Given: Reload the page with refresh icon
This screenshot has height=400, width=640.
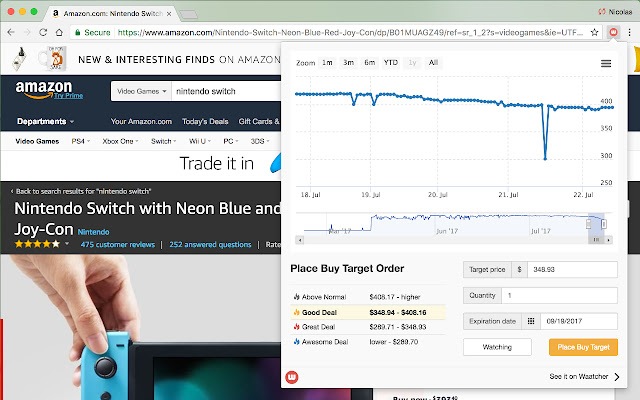Looking at the screenshot, I should coord(43,32).
